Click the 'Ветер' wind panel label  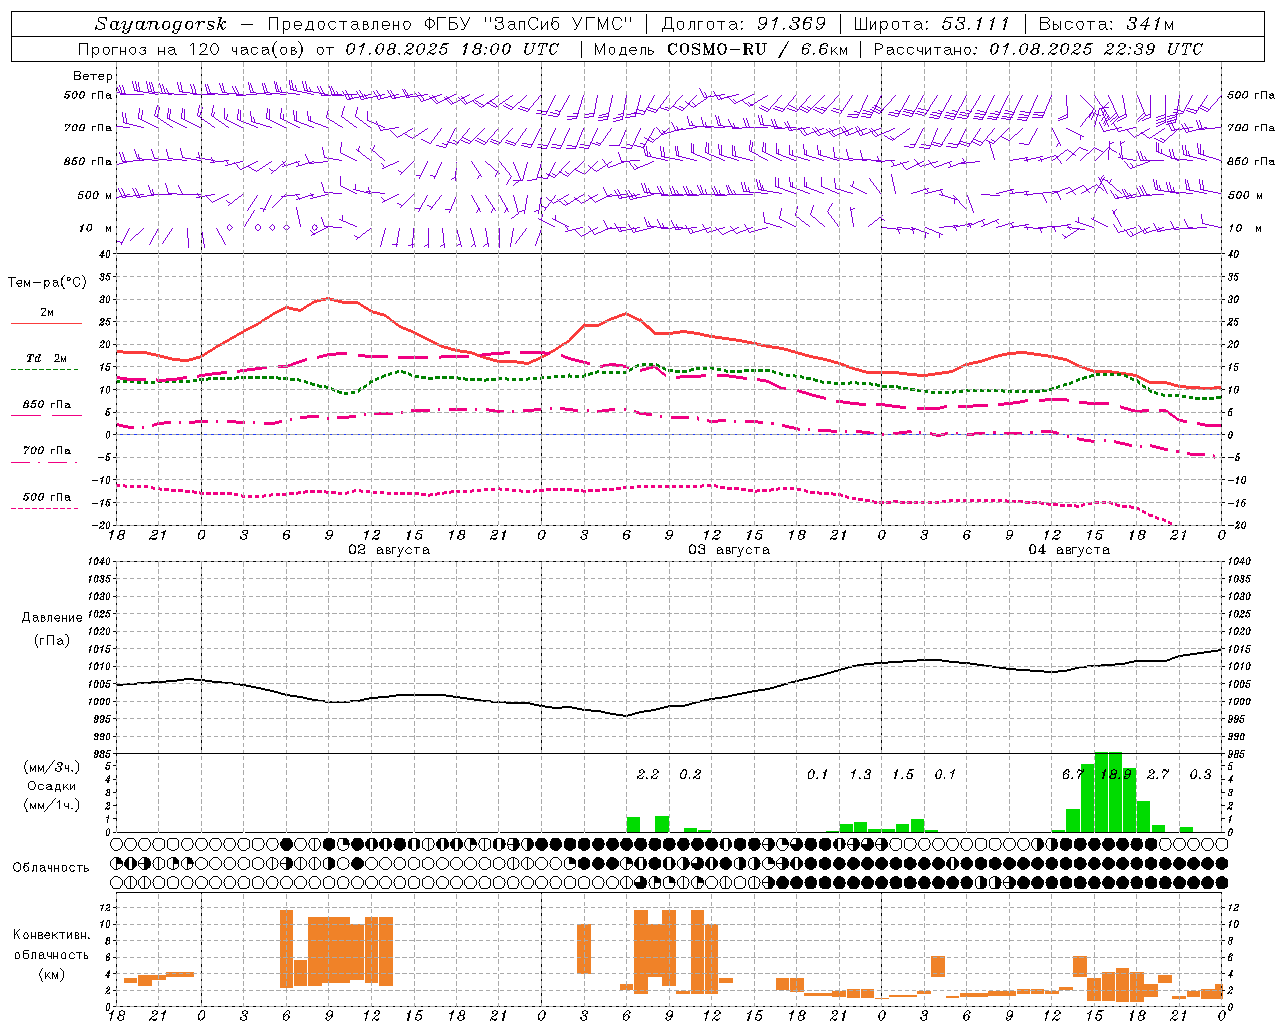pyautogui.click(x=92, y=76)
